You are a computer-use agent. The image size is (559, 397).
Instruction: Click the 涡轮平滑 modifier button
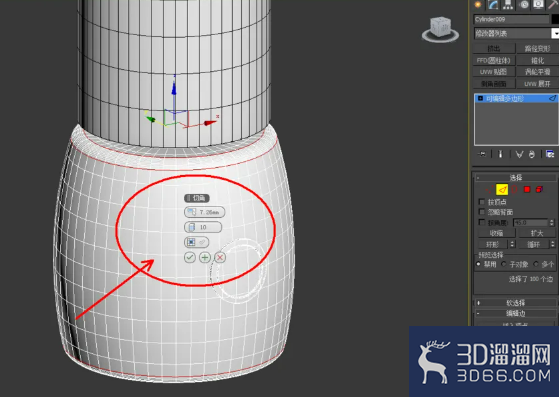click(537, 72)
